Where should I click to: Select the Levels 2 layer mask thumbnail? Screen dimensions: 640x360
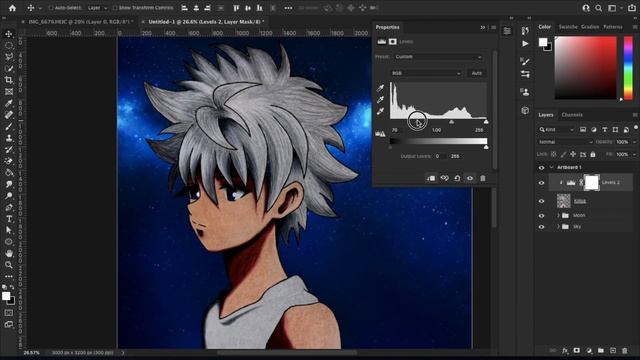click(x=591, y=182)
